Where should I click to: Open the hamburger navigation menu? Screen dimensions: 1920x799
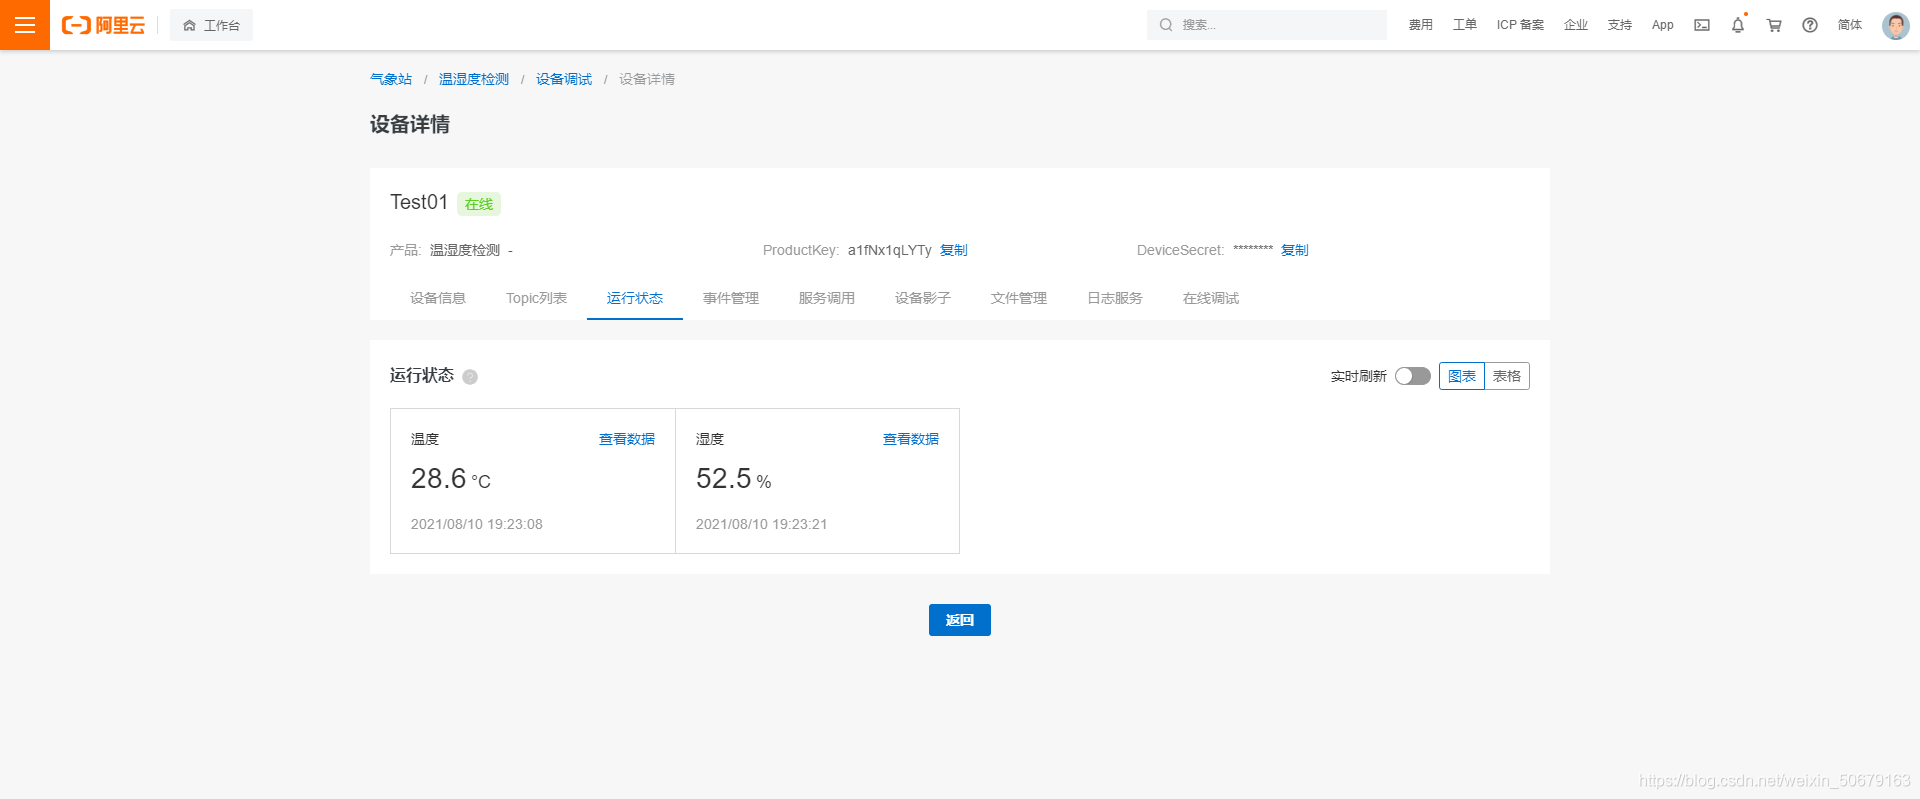coord(25,25)
